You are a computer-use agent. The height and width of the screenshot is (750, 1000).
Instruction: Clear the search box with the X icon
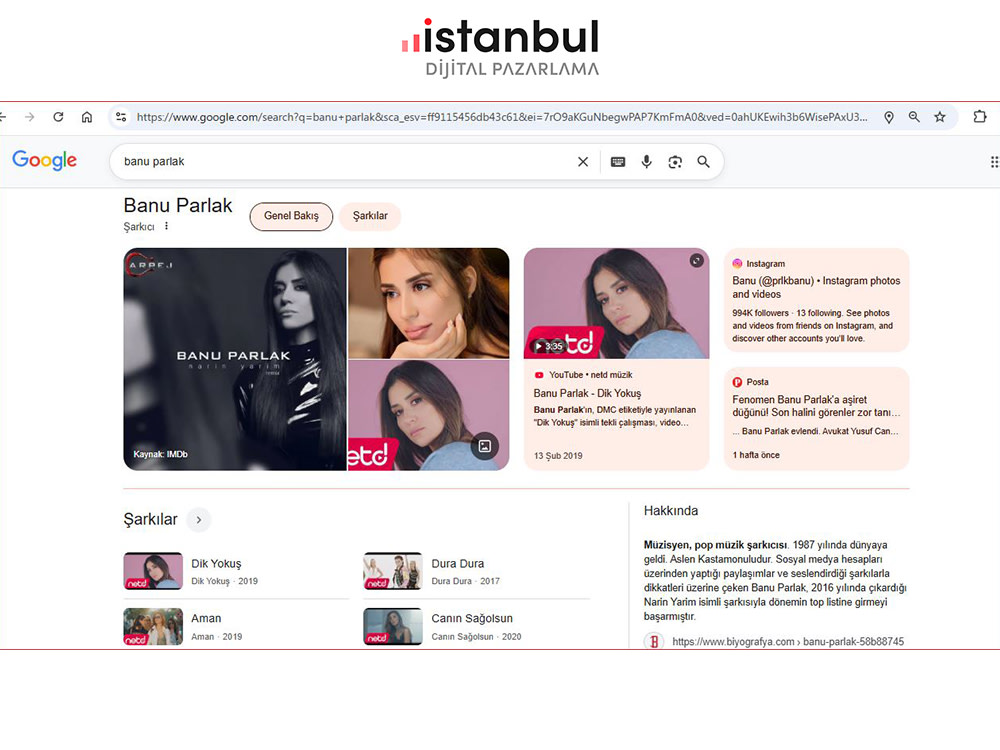[x=583, y=162]
